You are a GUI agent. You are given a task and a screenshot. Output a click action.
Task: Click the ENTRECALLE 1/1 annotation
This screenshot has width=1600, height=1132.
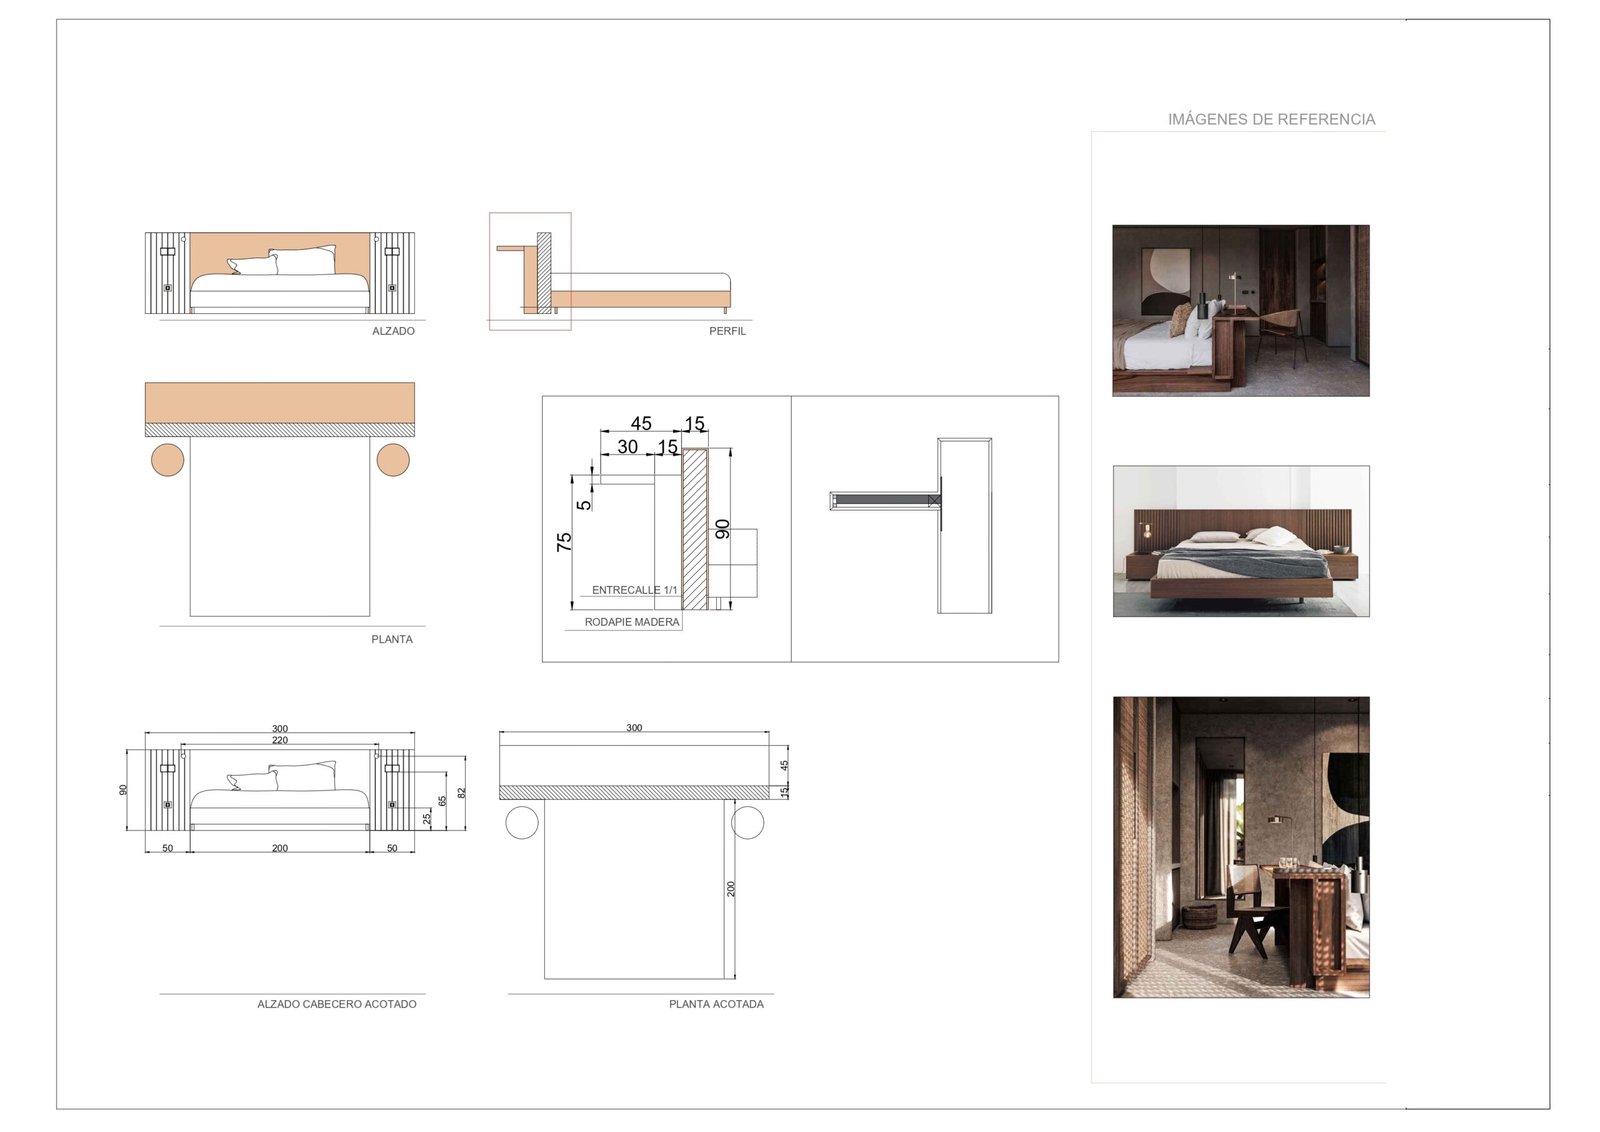coord(634,590)
